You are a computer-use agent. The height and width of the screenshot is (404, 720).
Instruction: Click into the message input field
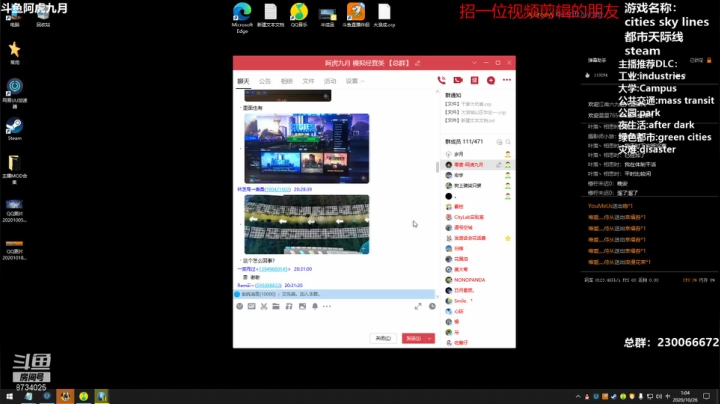tap(335, 322)
